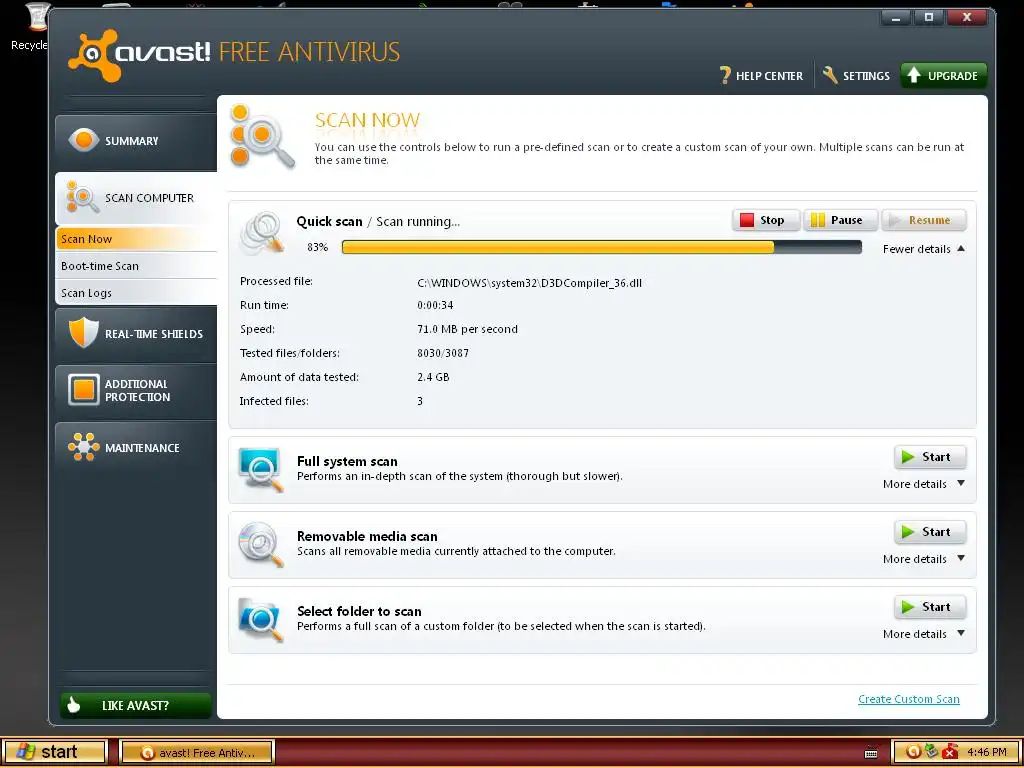Click the Full system scan monitor icon
Image resolution: width=1024 pixels, height=768 pixels.
[261, 470]
